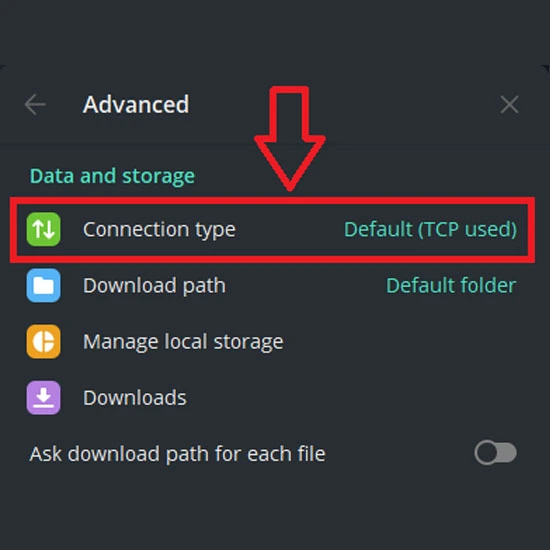Viewport: 550px width, 550px height.
Task: Click the green Connection type arrows icon
Action: 43,229
